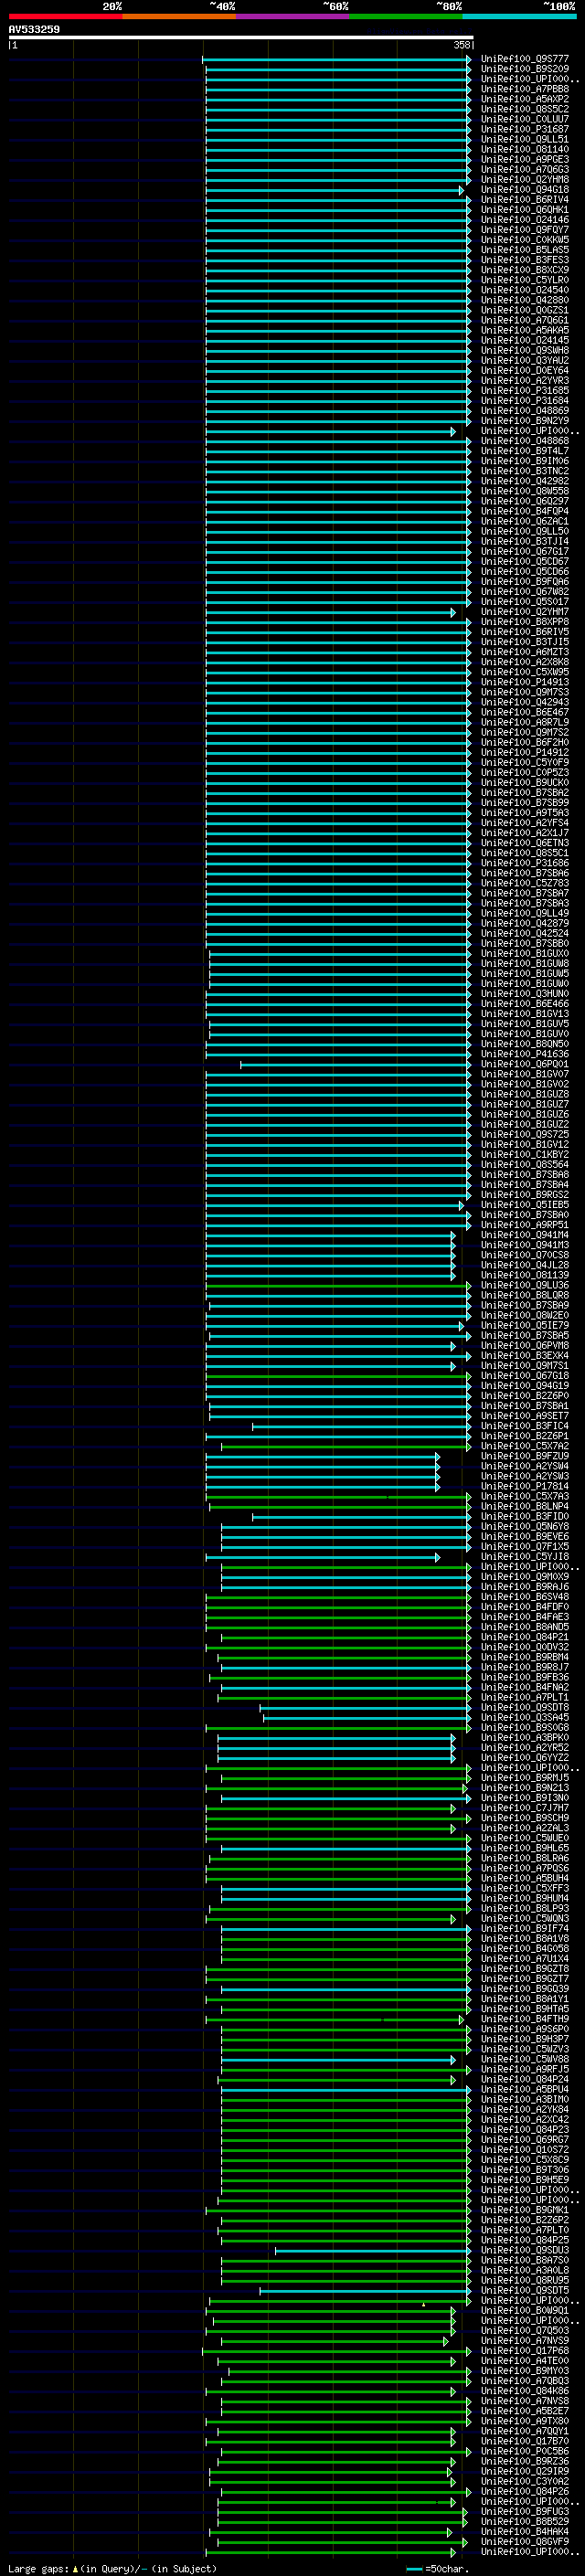Viewport: 585px width, 2576px height.
Task: Pick label UniRef100_O42943
Action: tap(525, 702)
